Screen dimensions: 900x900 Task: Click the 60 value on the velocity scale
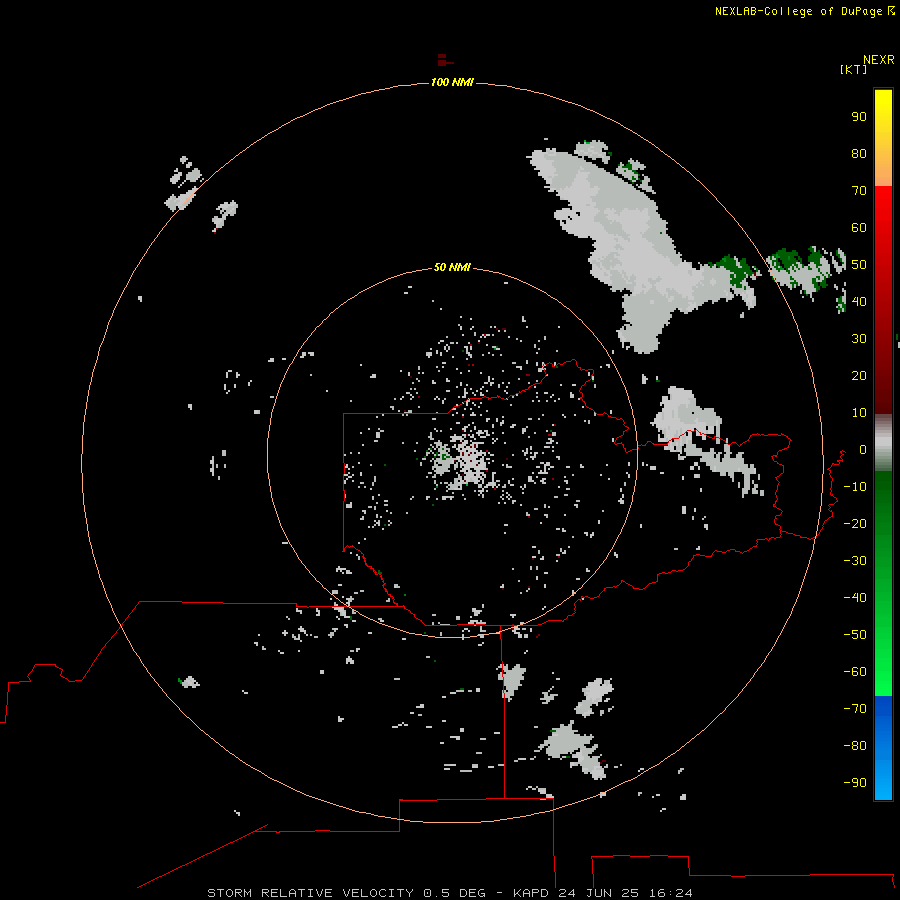pyautogui.click(x=859, y=227)
